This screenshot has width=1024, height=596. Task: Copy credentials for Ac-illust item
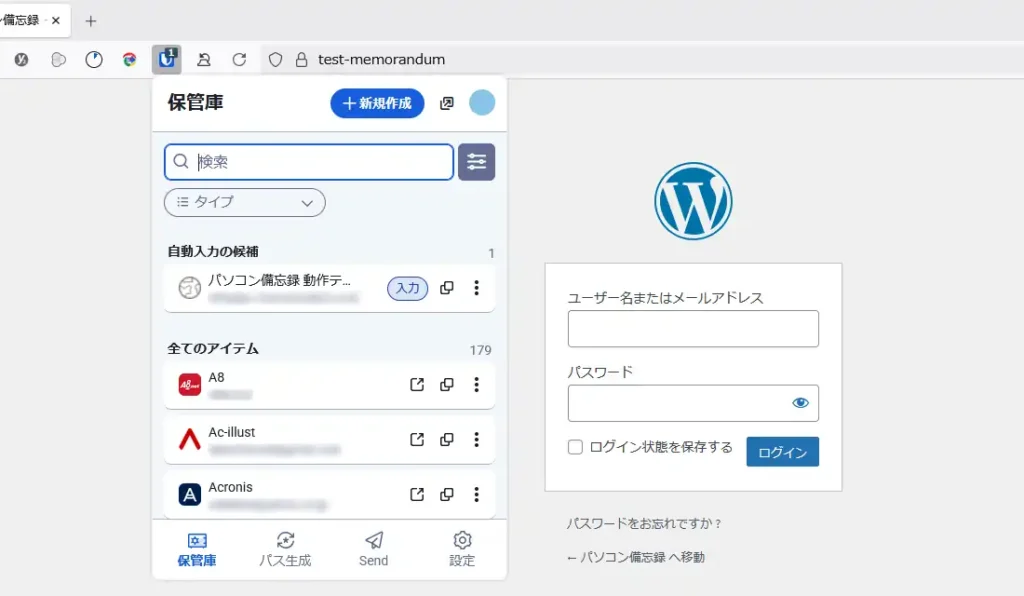(x=447, y=439)
